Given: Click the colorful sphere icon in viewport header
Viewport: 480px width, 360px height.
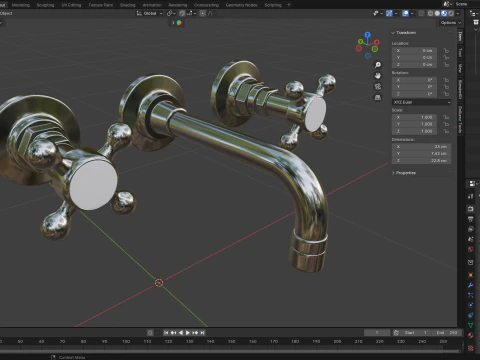Looking at the screenshot, I should (179, 23).
